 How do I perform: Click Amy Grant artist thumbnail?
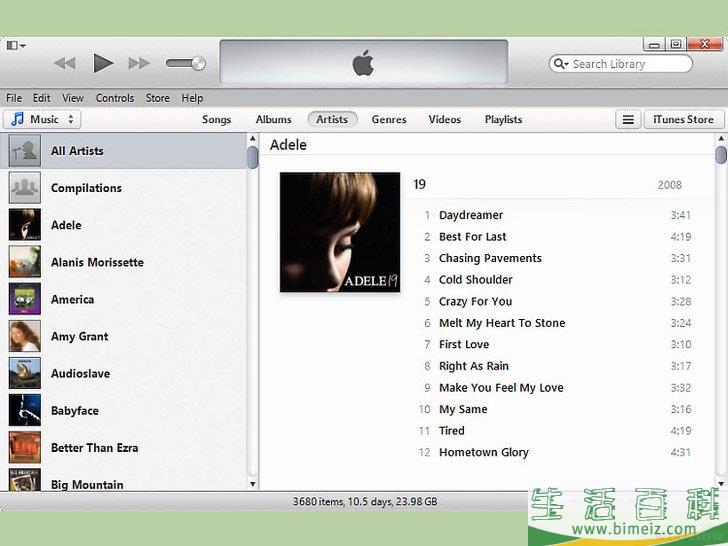tap(25, 336)
